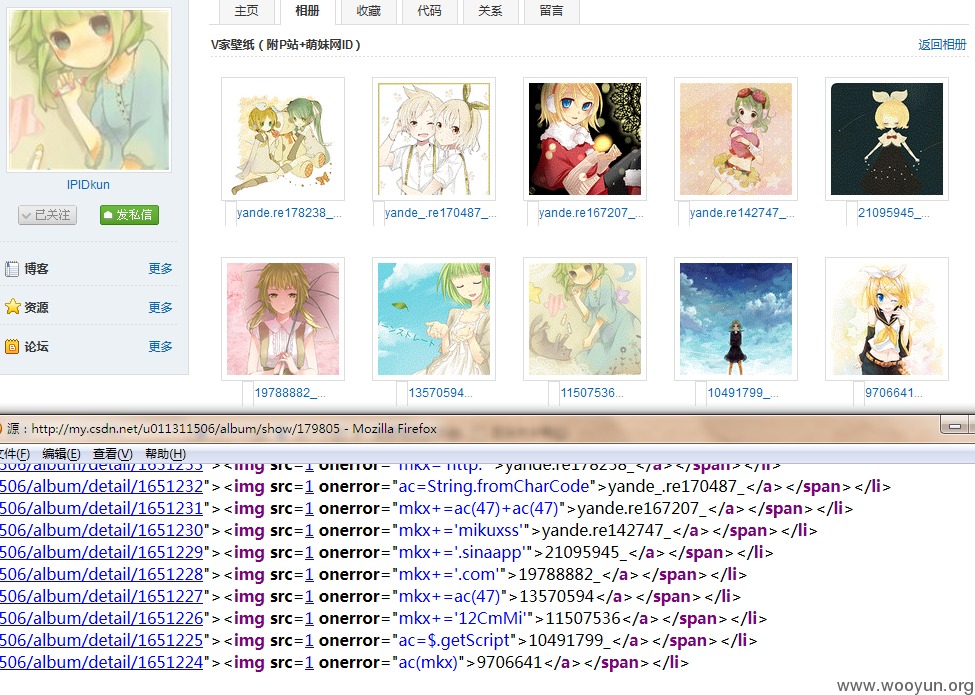The width and height of the screenshot is (975, 695).
Task: Click the 13570594 caption link
Action: coord(440,393)
